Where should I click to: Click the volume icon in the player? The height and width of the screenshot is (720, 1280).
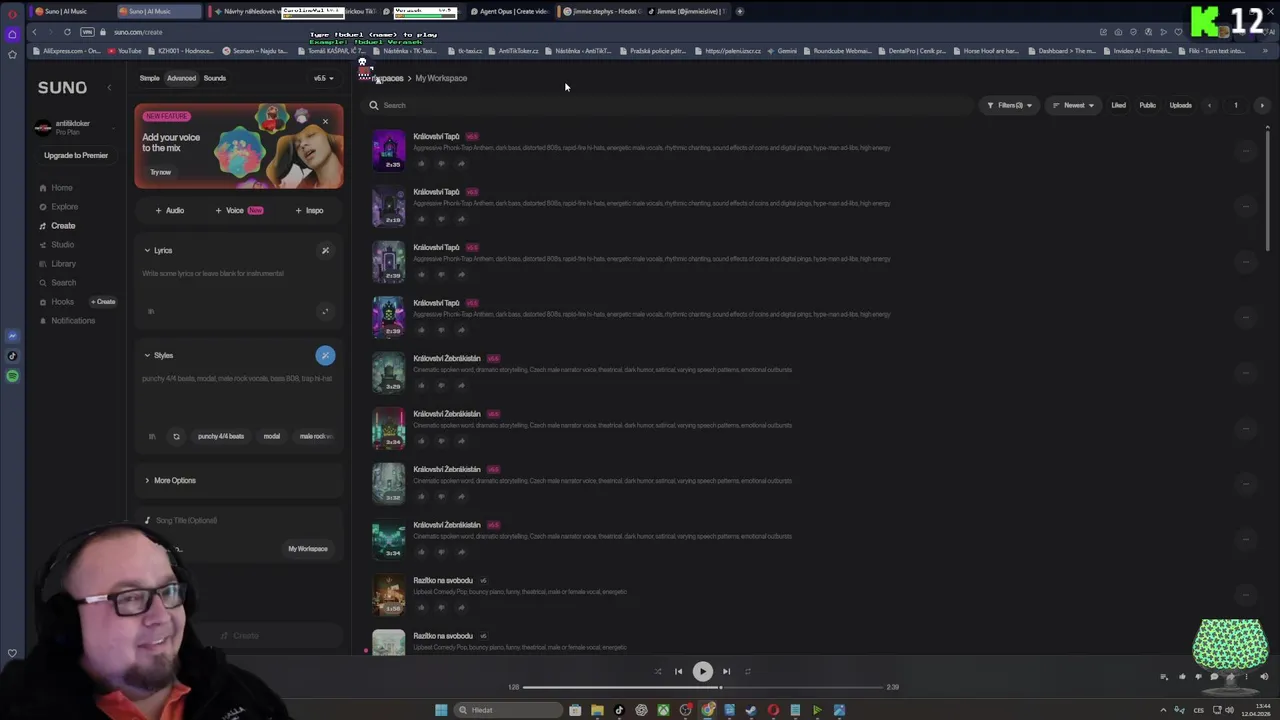tap(1264, 677)
